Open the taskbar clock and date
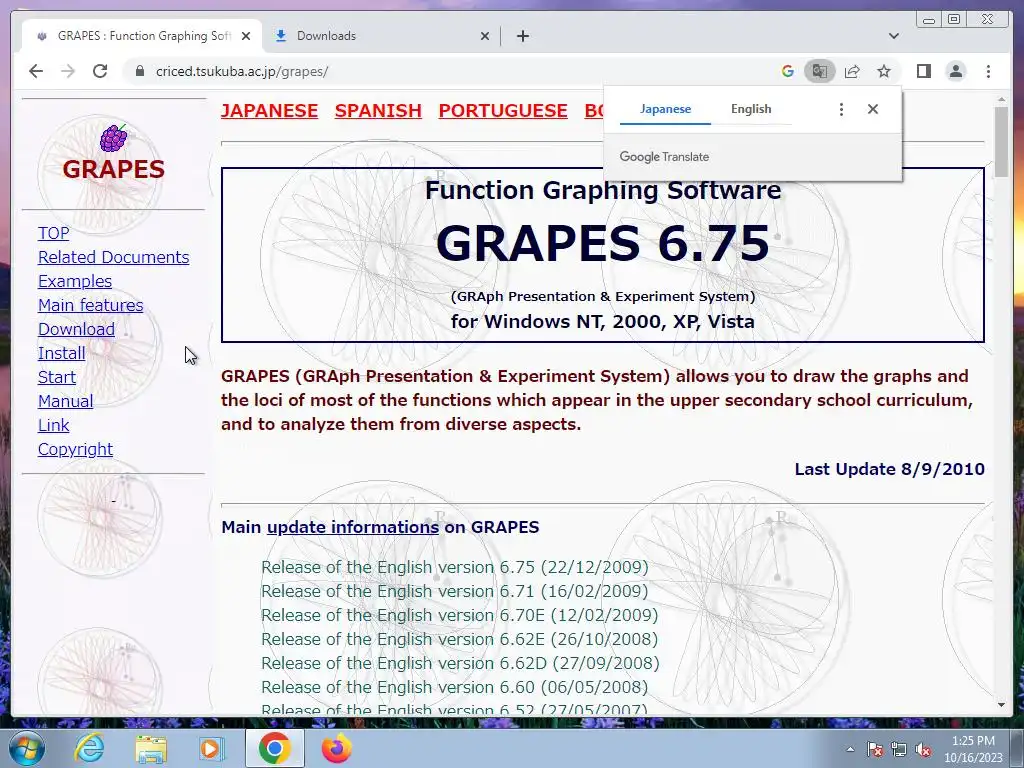This screenshot has width=1024, height=768. point(973,749)
